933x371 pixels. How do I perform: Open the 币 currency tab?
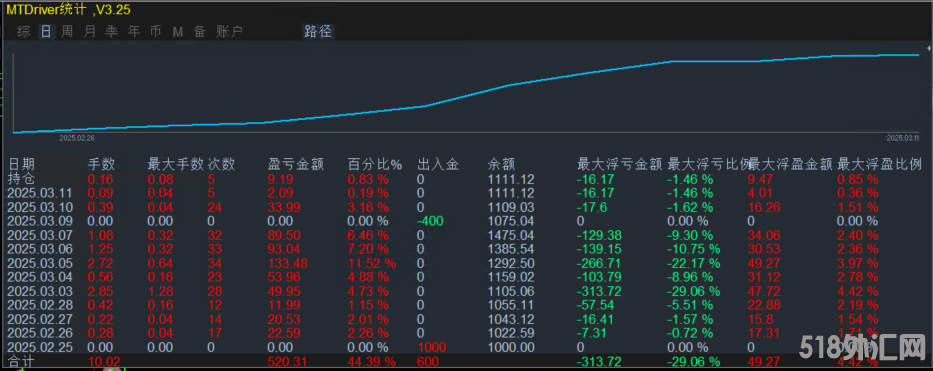[x=155, y=32]
